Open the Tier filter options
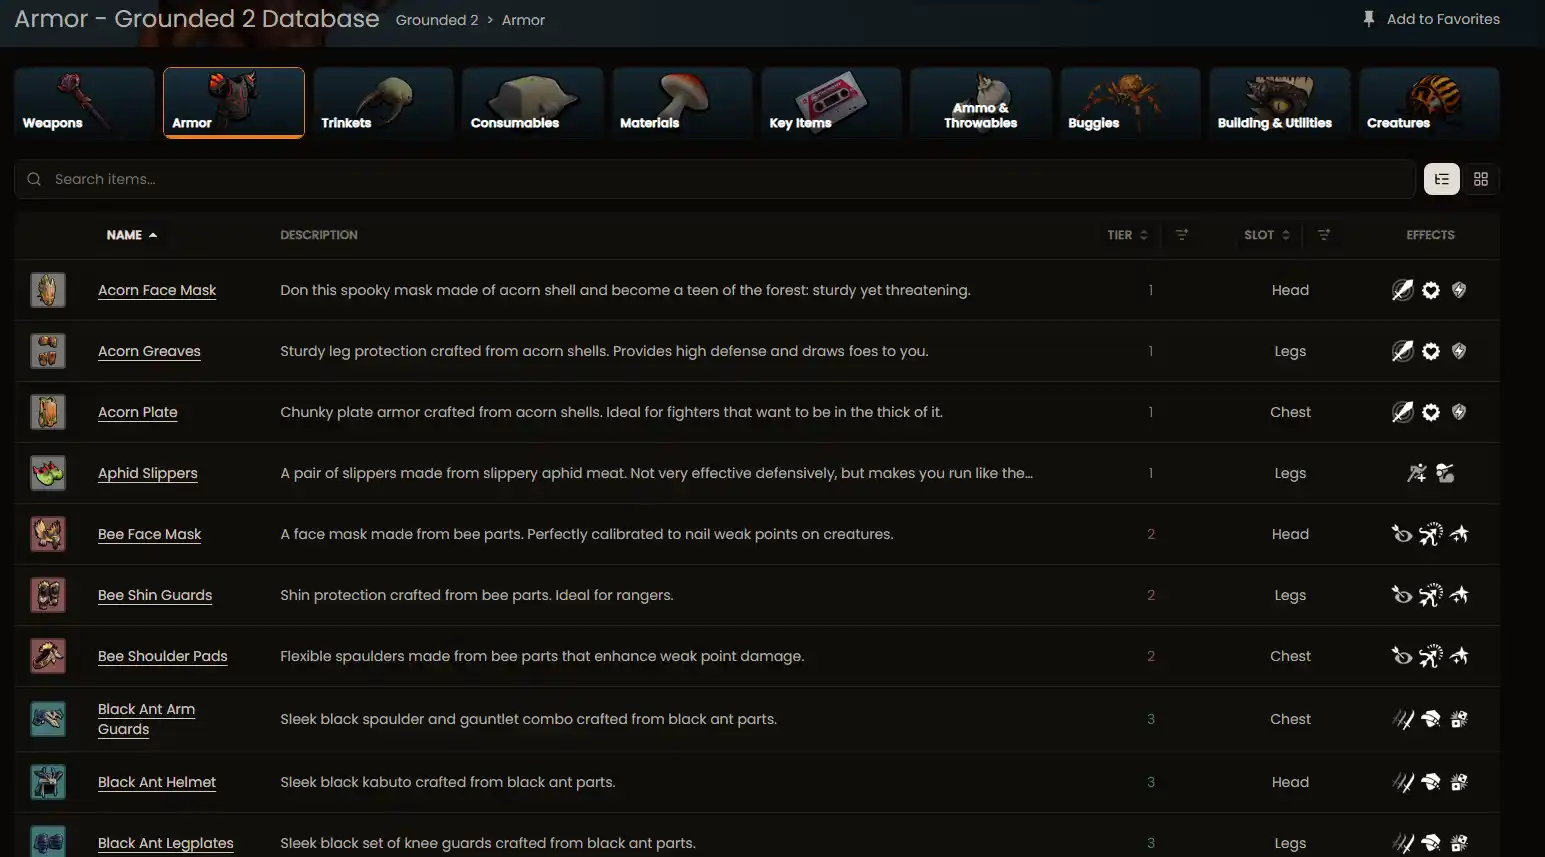The height and width of the screenshot is (857, 1545). click(1182, 235)
